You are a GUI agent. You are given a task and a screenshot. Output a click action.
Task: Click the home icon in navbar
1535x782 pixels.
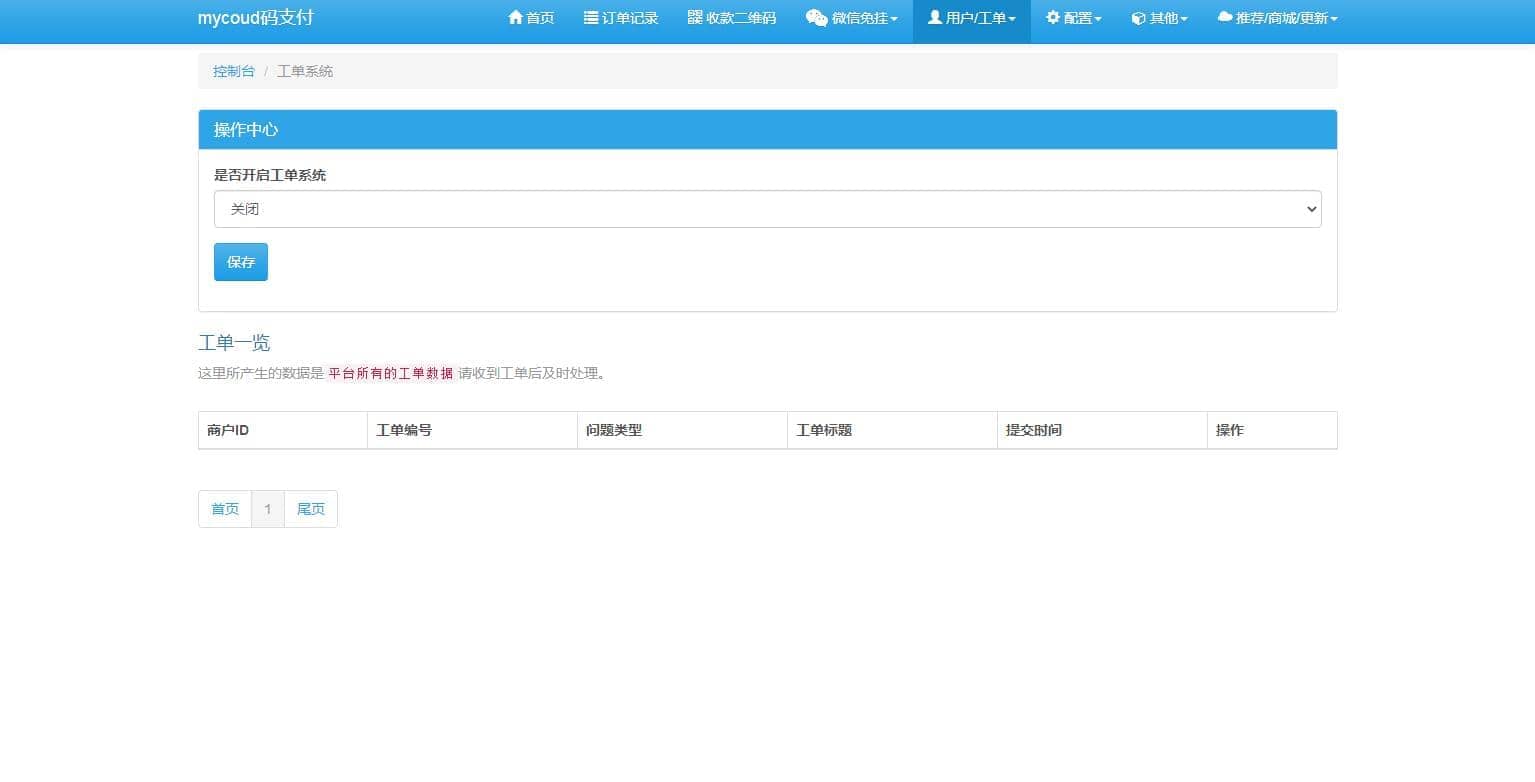[515, 18]
